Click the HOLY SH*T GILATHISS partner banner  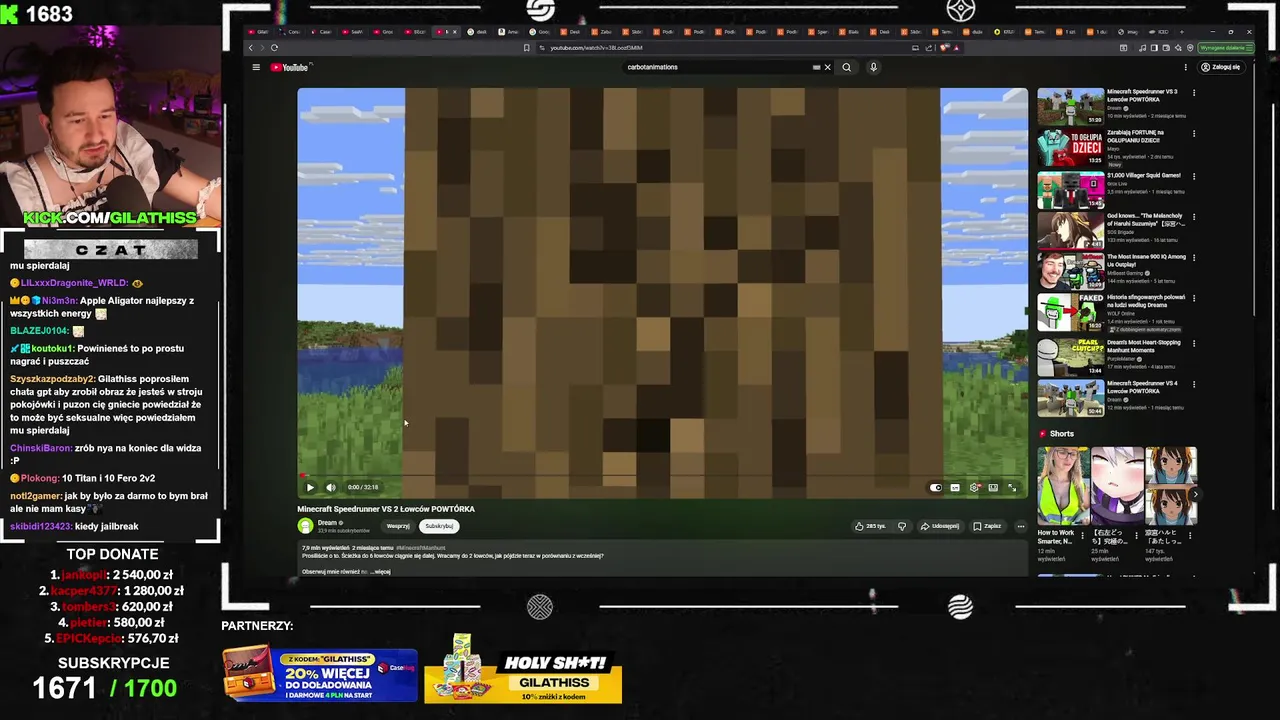click(x=523, y=668)
